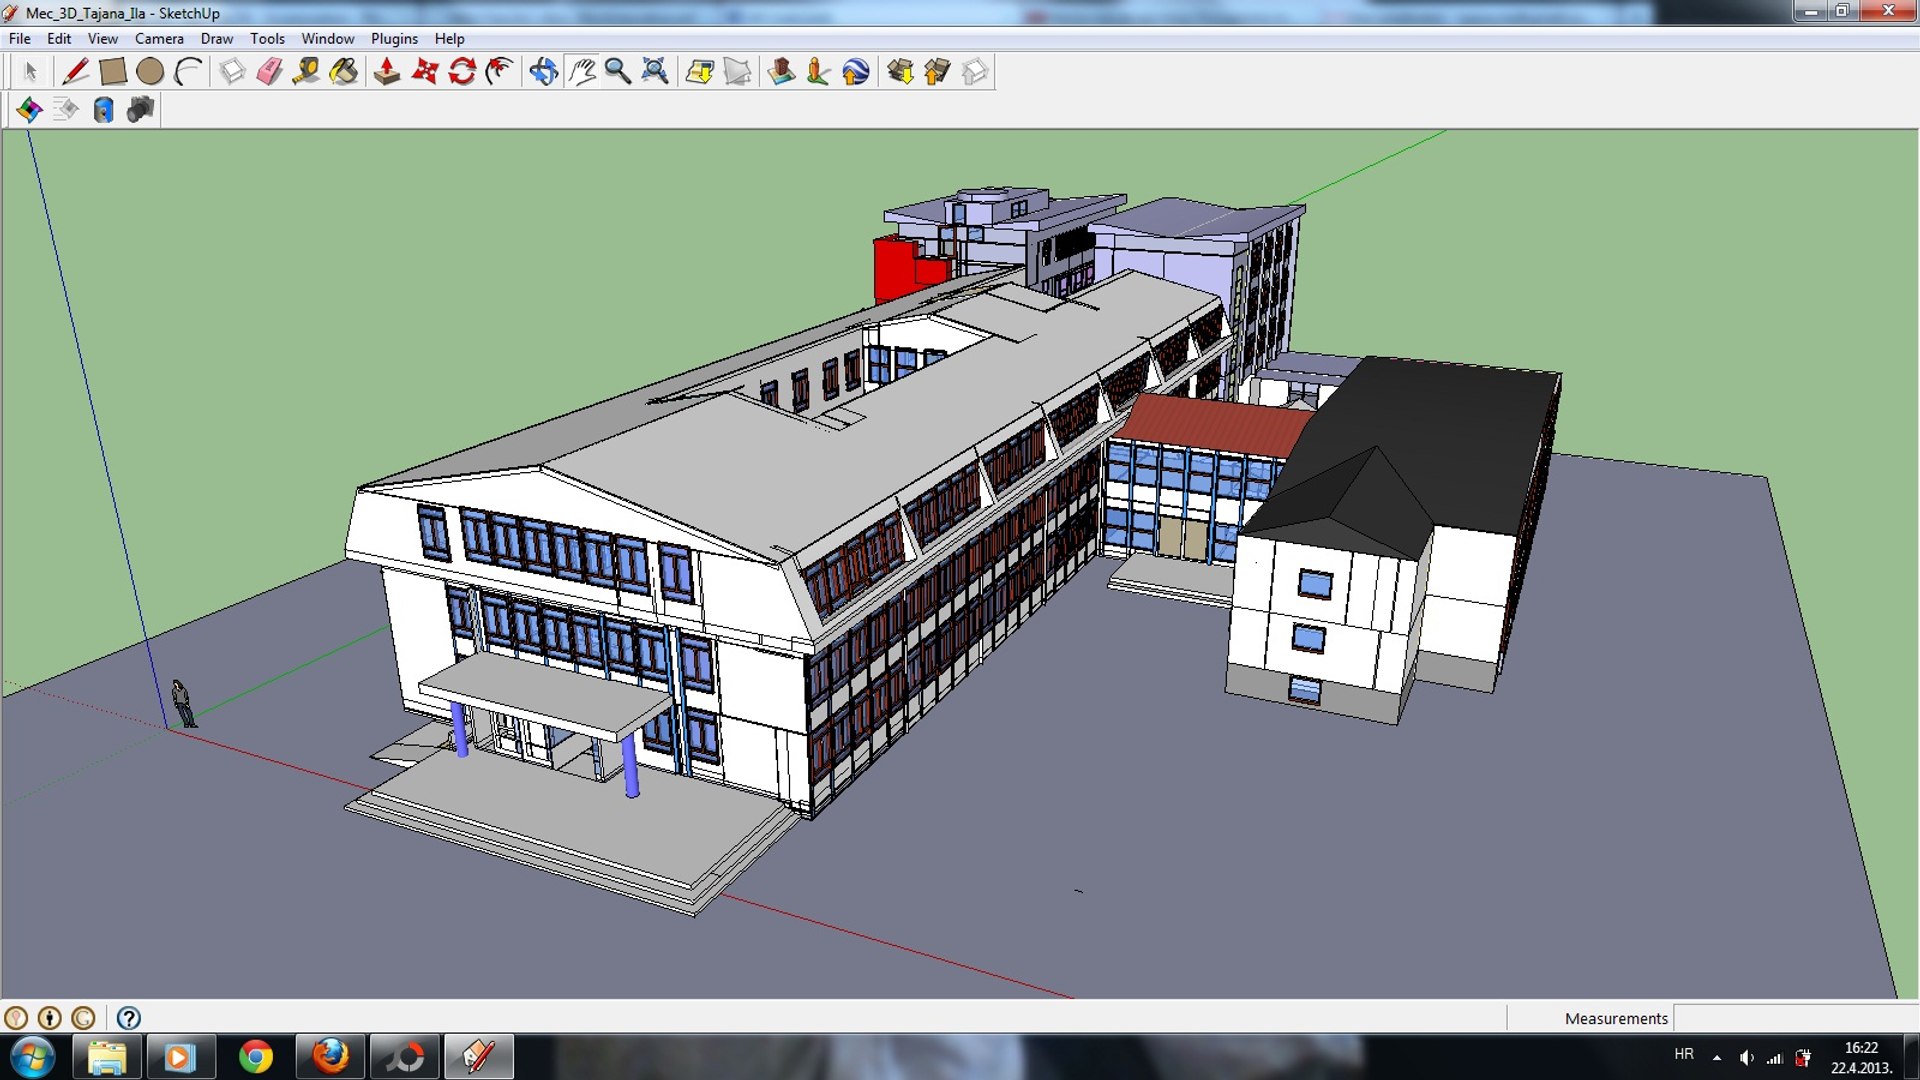
Task: Select the Offset tool
Action: pyautogui.click(x=500, y=72)
